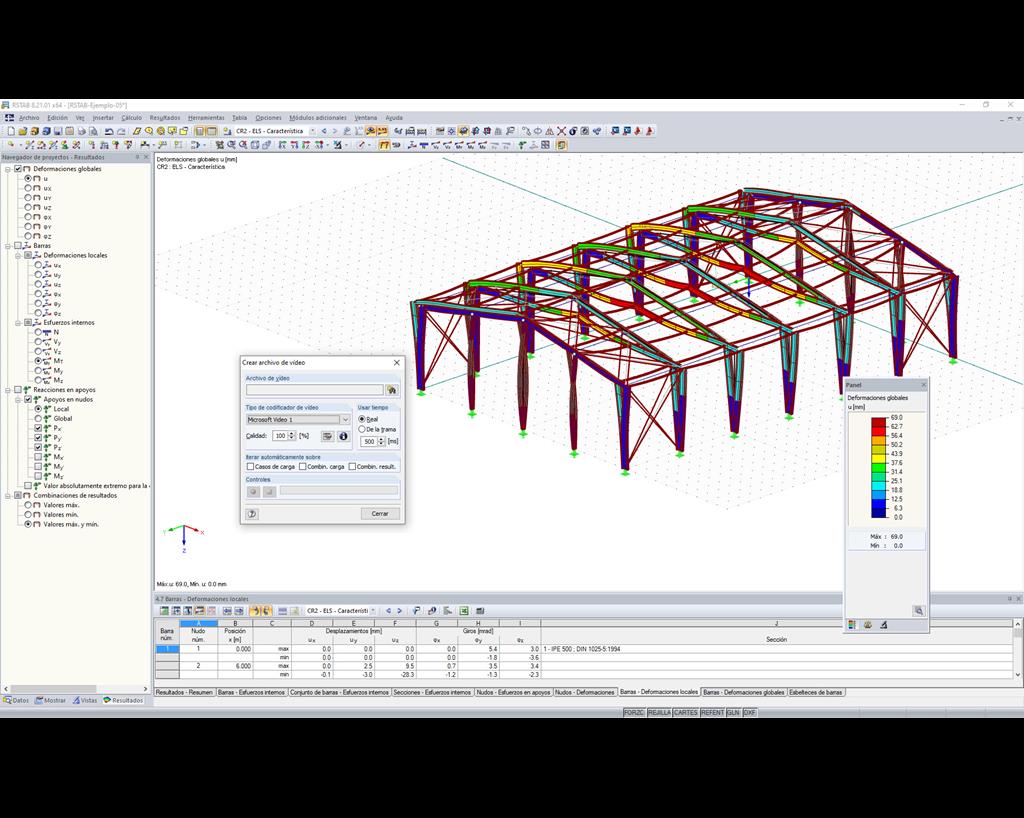This screenshot has height=818, width=1024.
Task: Click the last highlighted icon in second toolbar
Action: click(x=561, y=145)
